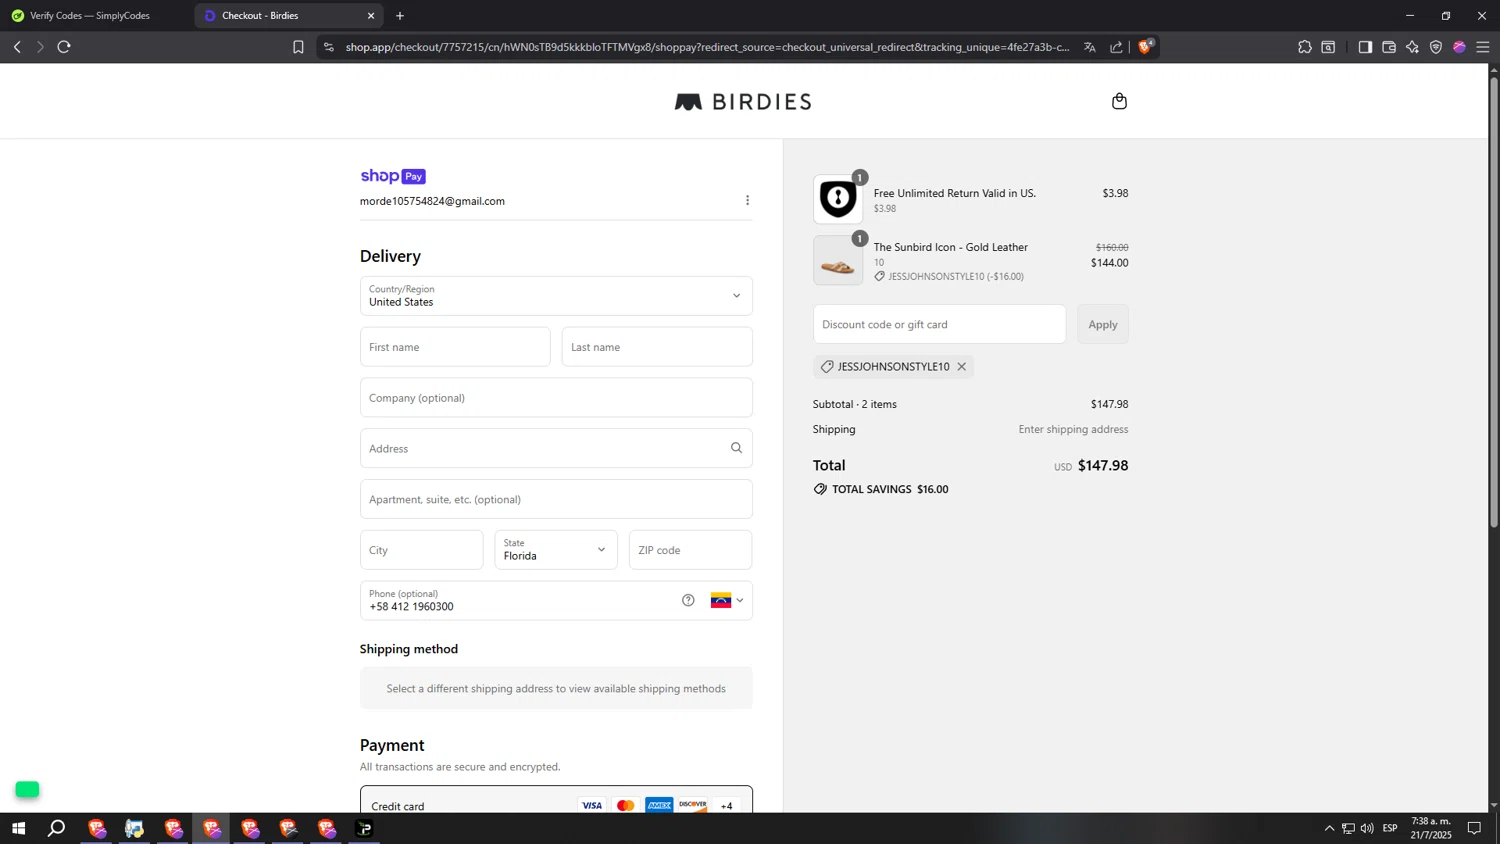Show the +4 additional card types

pyautogui.click(x=727, y=806)
